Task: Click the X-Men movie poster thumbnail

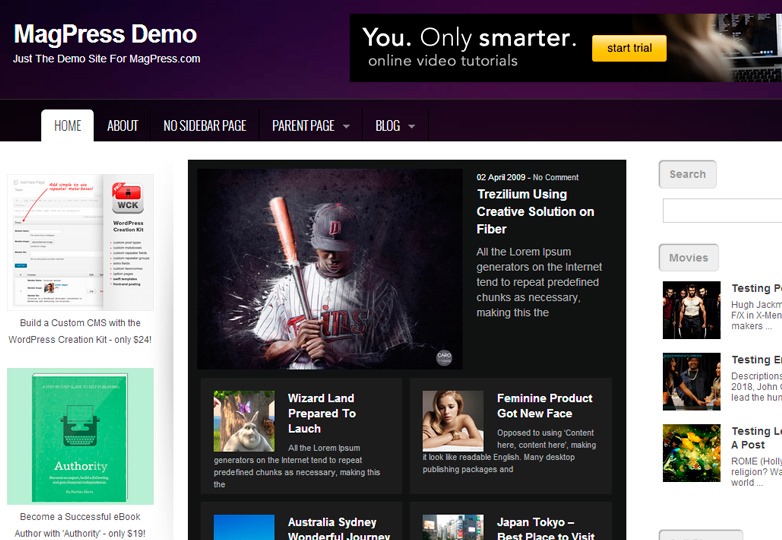Action: pyautogui.click(x=691, y=310)
